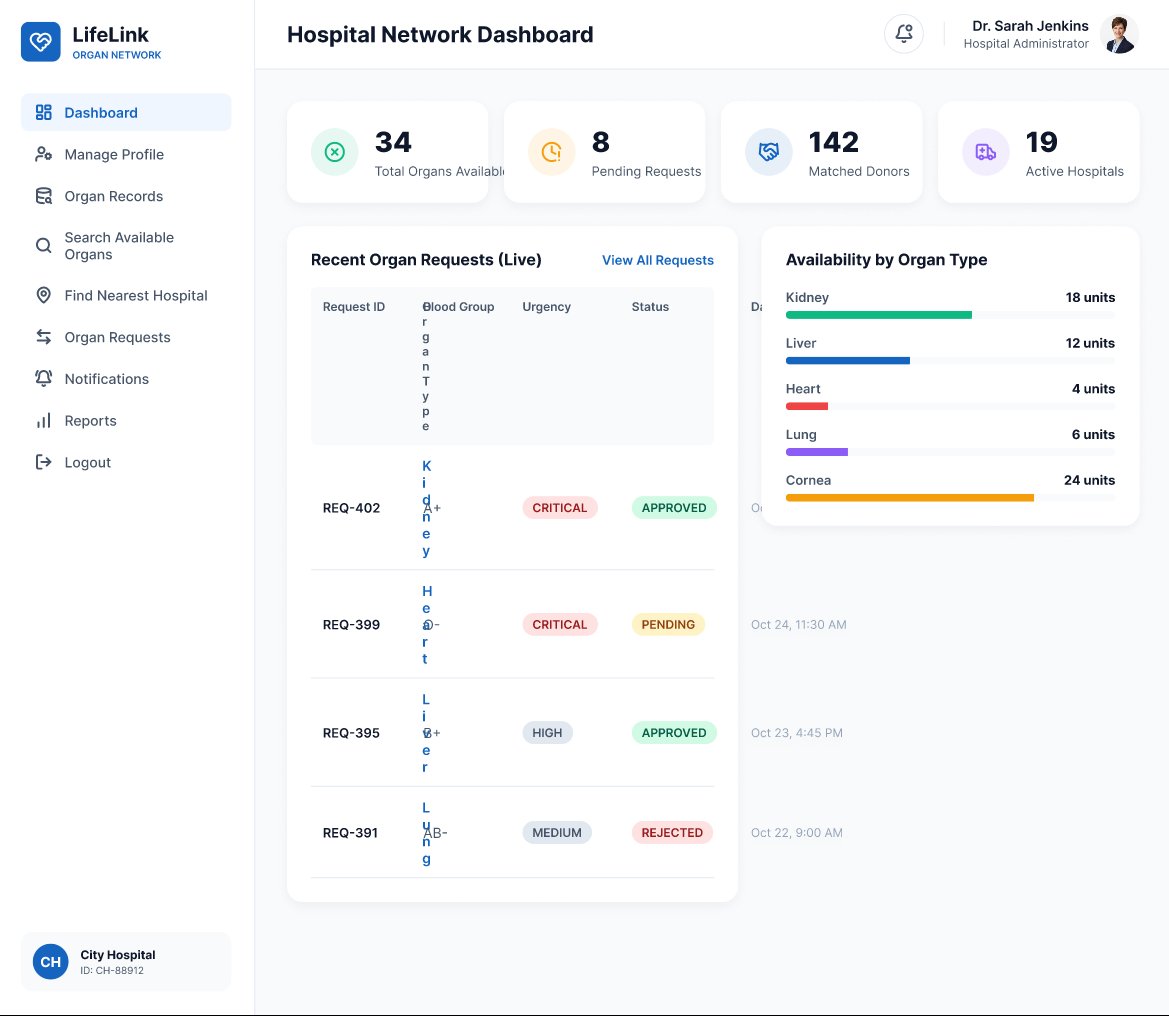Click the MEDIUM urgency badge for REQ-391

(557, 833)
